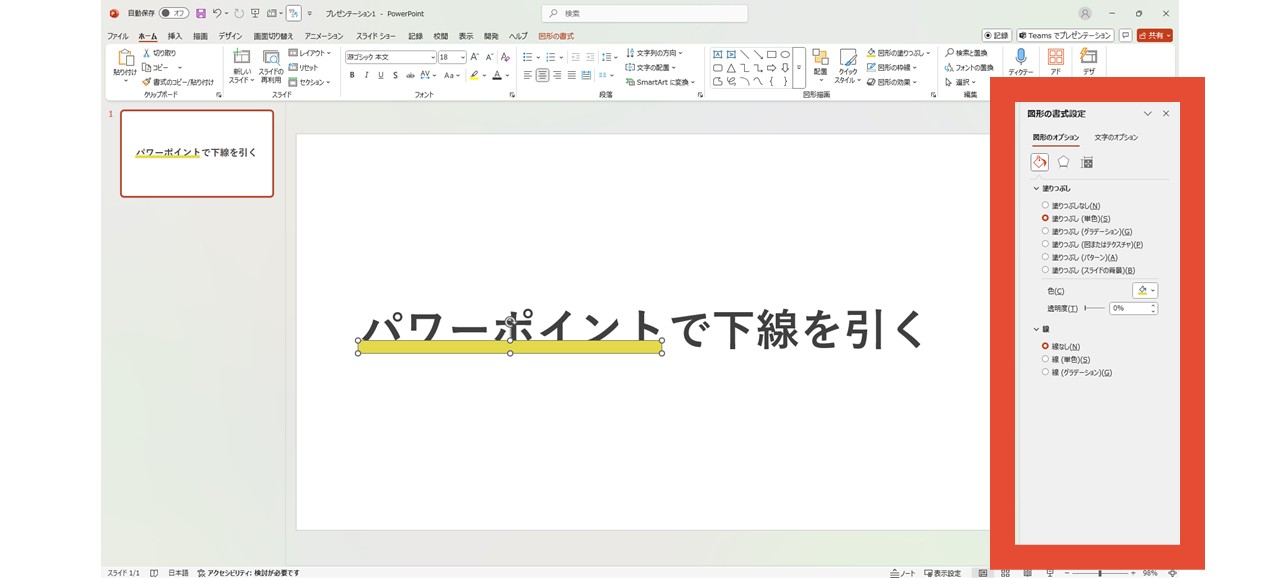1280x578 pixels.
Task: Click Decrease Font Size icon
Action: [x=489, y=58]
